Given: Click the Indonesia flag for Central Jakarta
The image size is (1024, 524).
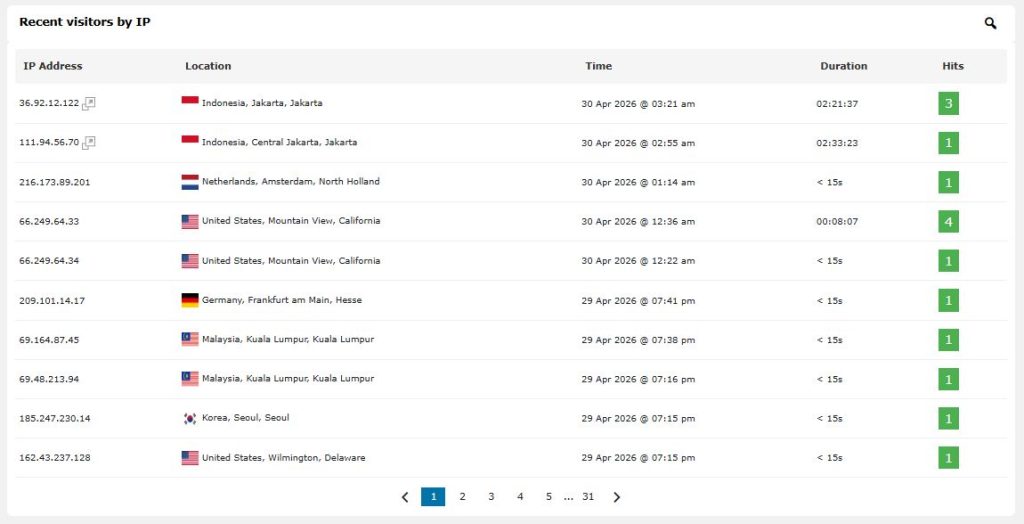Looking at the screenshot, I should click(190, 142).
